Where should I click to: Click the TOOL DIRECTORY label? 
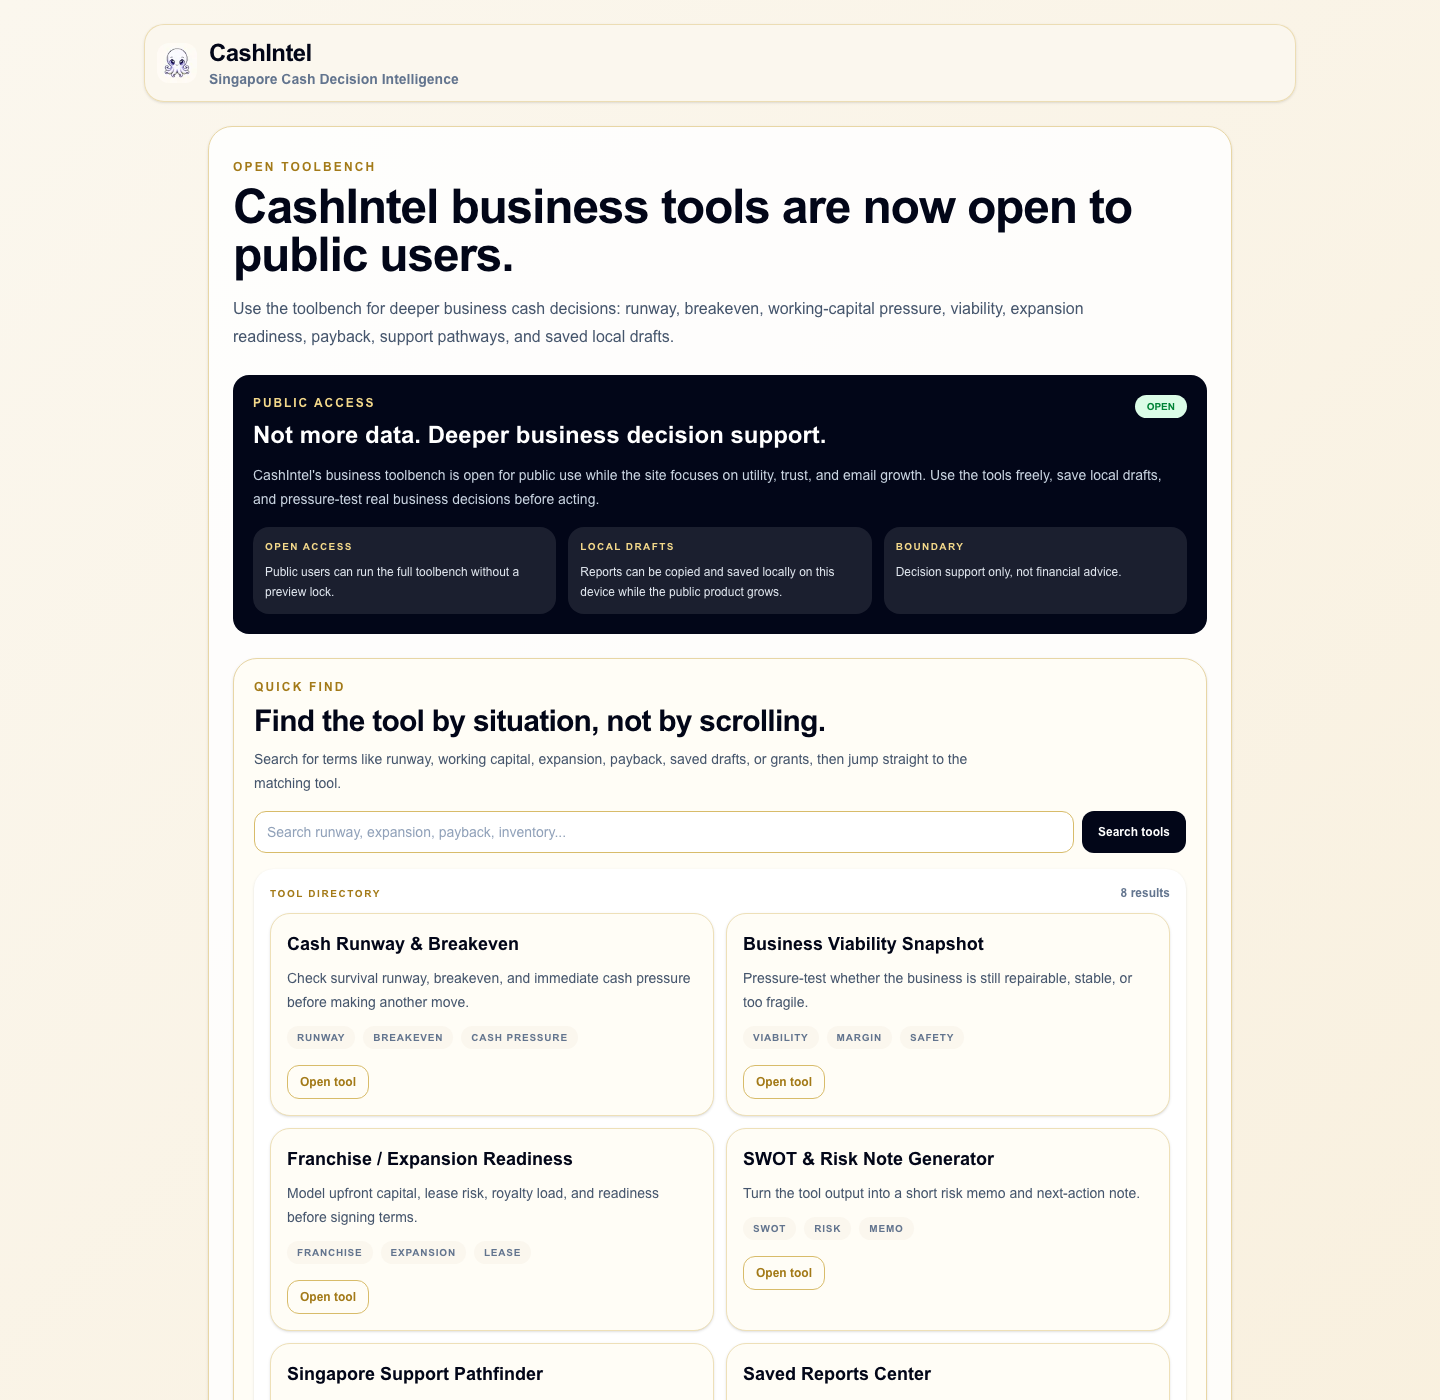pyautogui.click(x=325, y=894)
